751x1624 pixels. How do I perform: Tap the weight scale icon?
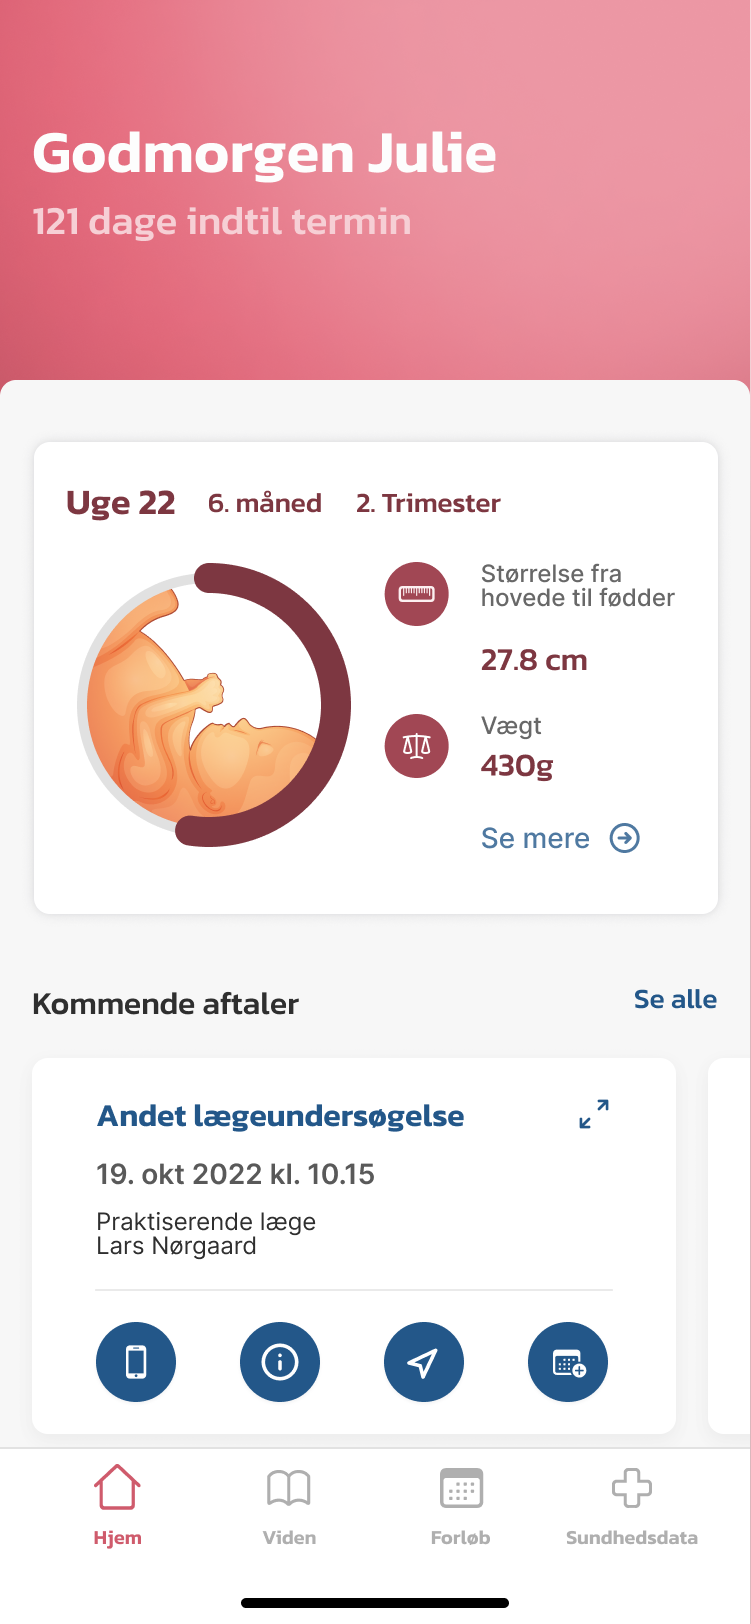pos(417,746)
